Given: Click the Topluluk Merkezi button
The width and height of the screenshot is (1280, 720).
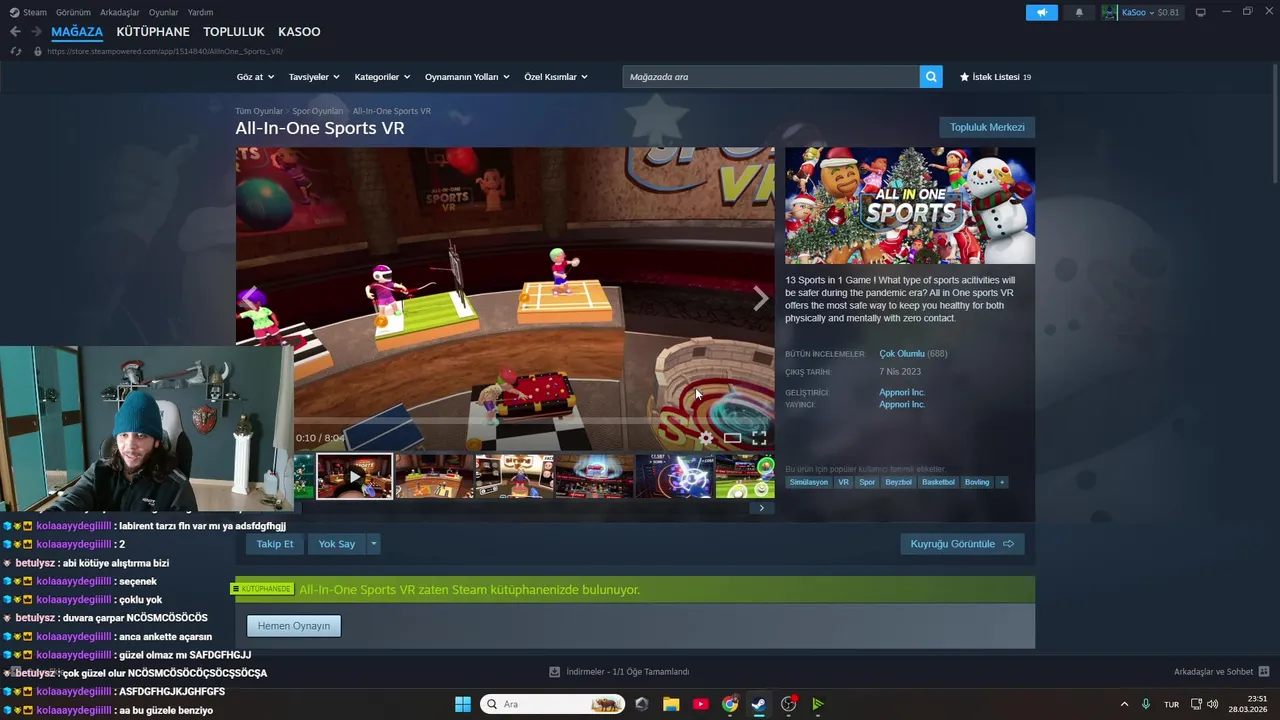Looking at the screenshot, I should click(987, 127).
